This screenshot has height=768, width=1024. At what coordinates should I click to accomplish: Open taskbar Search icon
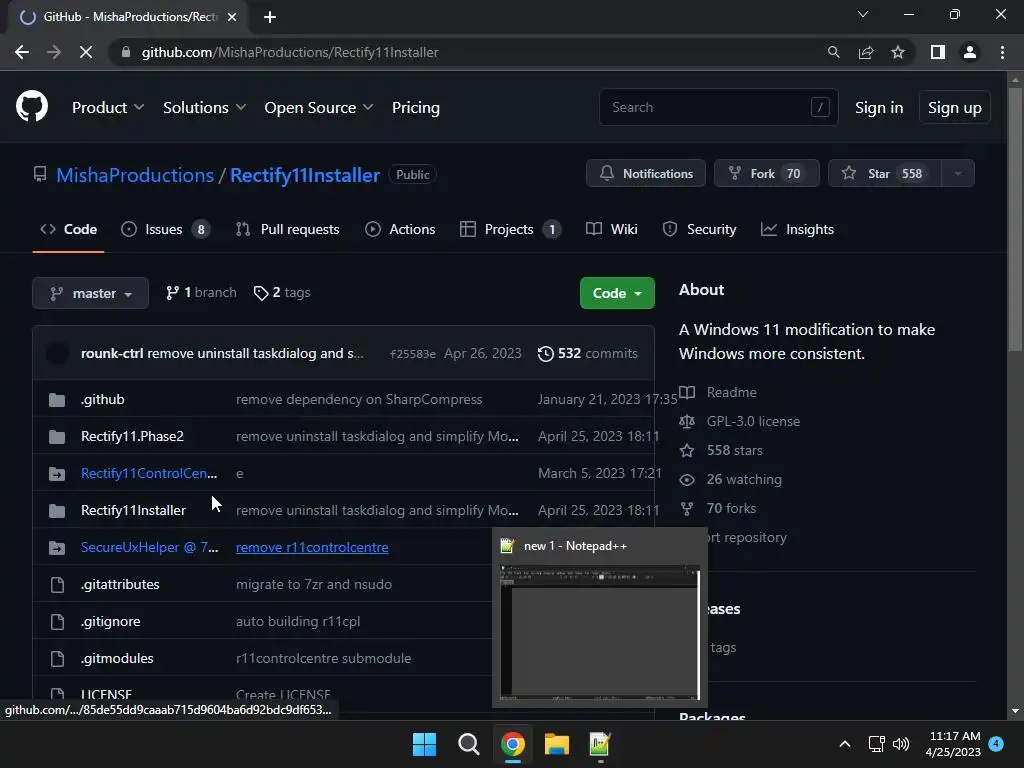click(468, 744)
